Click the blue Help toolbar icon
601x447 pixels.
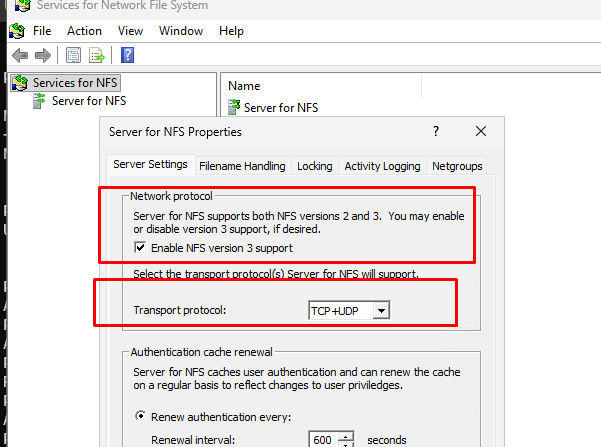point(128,55)
